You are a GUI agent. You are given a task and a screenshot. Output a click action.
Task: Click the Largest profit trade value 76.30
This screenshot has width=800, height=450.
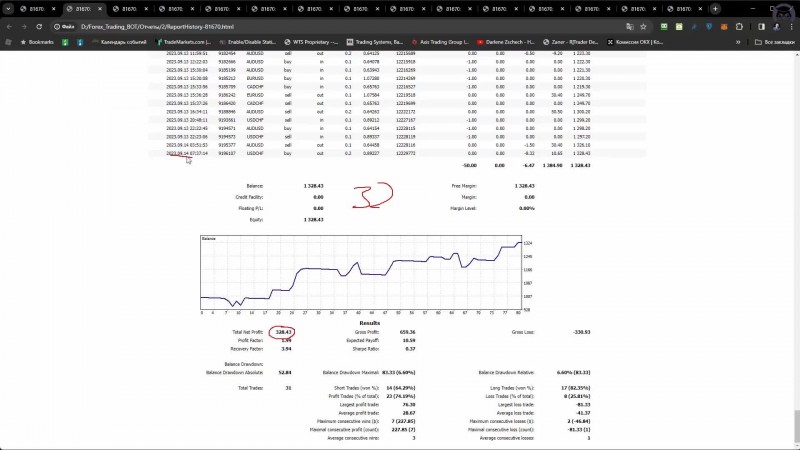pyautogui.click(x=409, y=405)
